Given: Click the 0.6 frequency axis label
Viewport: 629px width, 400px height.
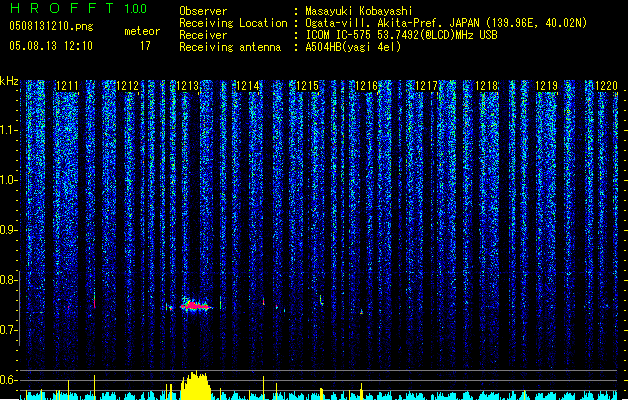Looking at the screenshot, I should tap(8, 380).
